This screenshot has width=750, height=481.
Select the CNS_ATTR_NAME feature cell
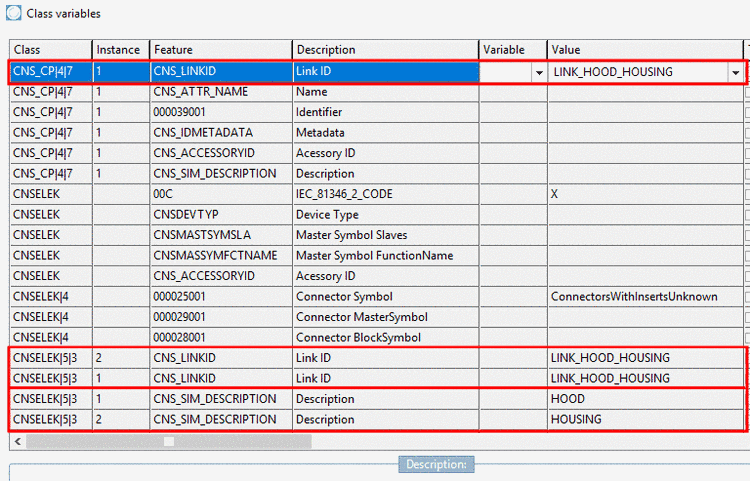coord(221,92)
